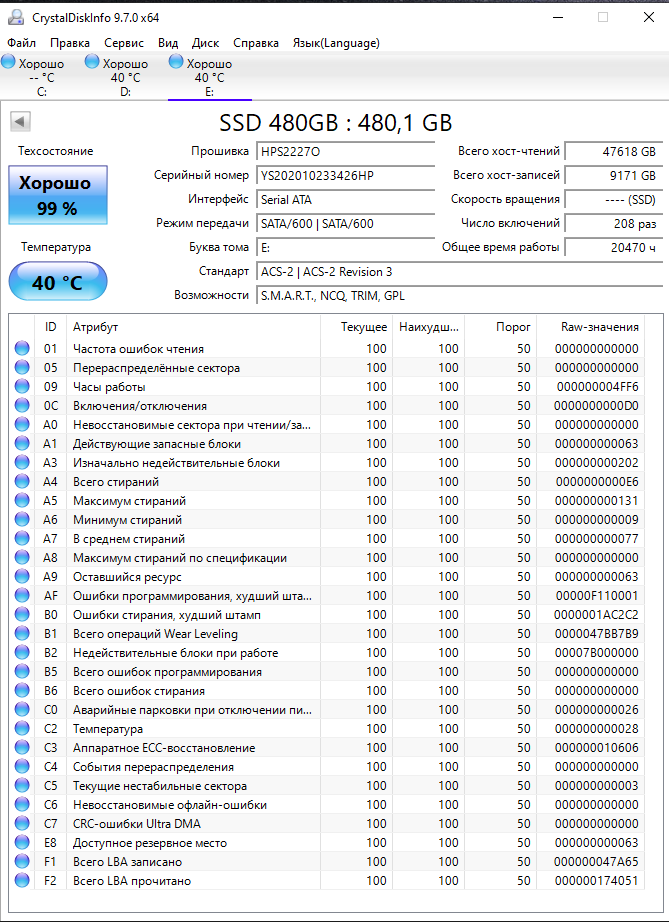This screenshot has width=669, height=922.
Task: Click status icon for row F2 Всего LBA прочитано
Action: click(22, 880)
